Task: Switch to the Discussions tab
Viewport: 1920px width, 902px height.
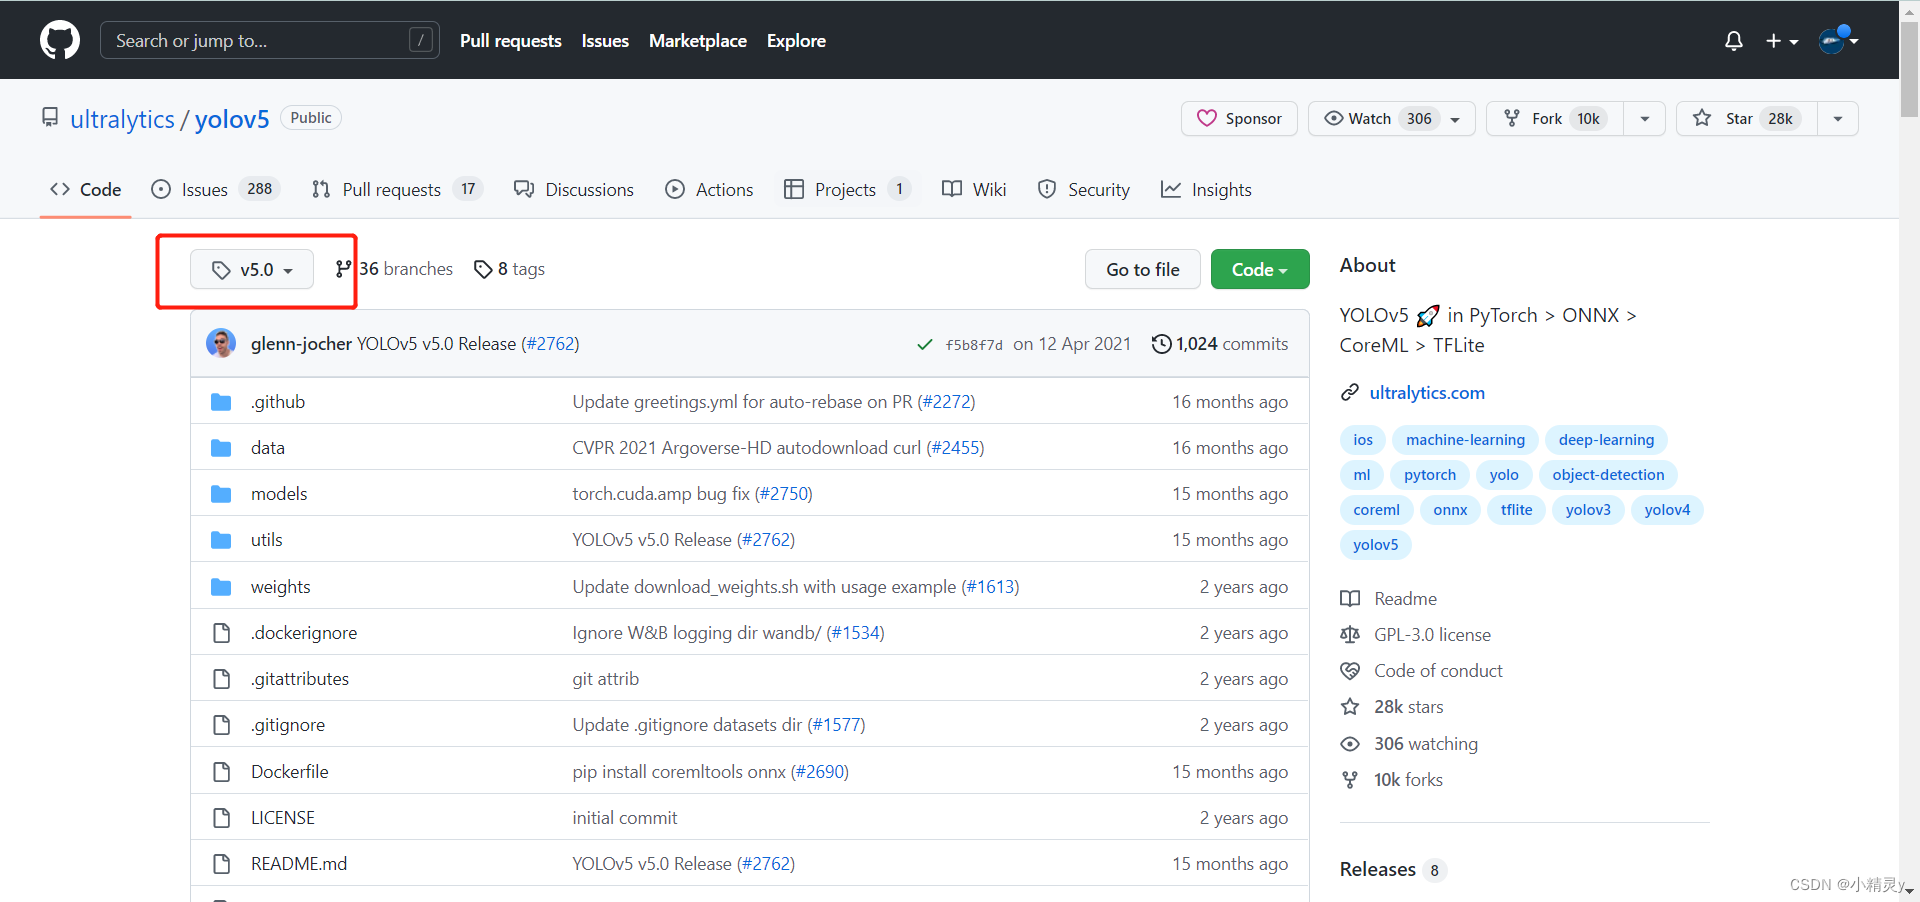Action: pos(574,189)
